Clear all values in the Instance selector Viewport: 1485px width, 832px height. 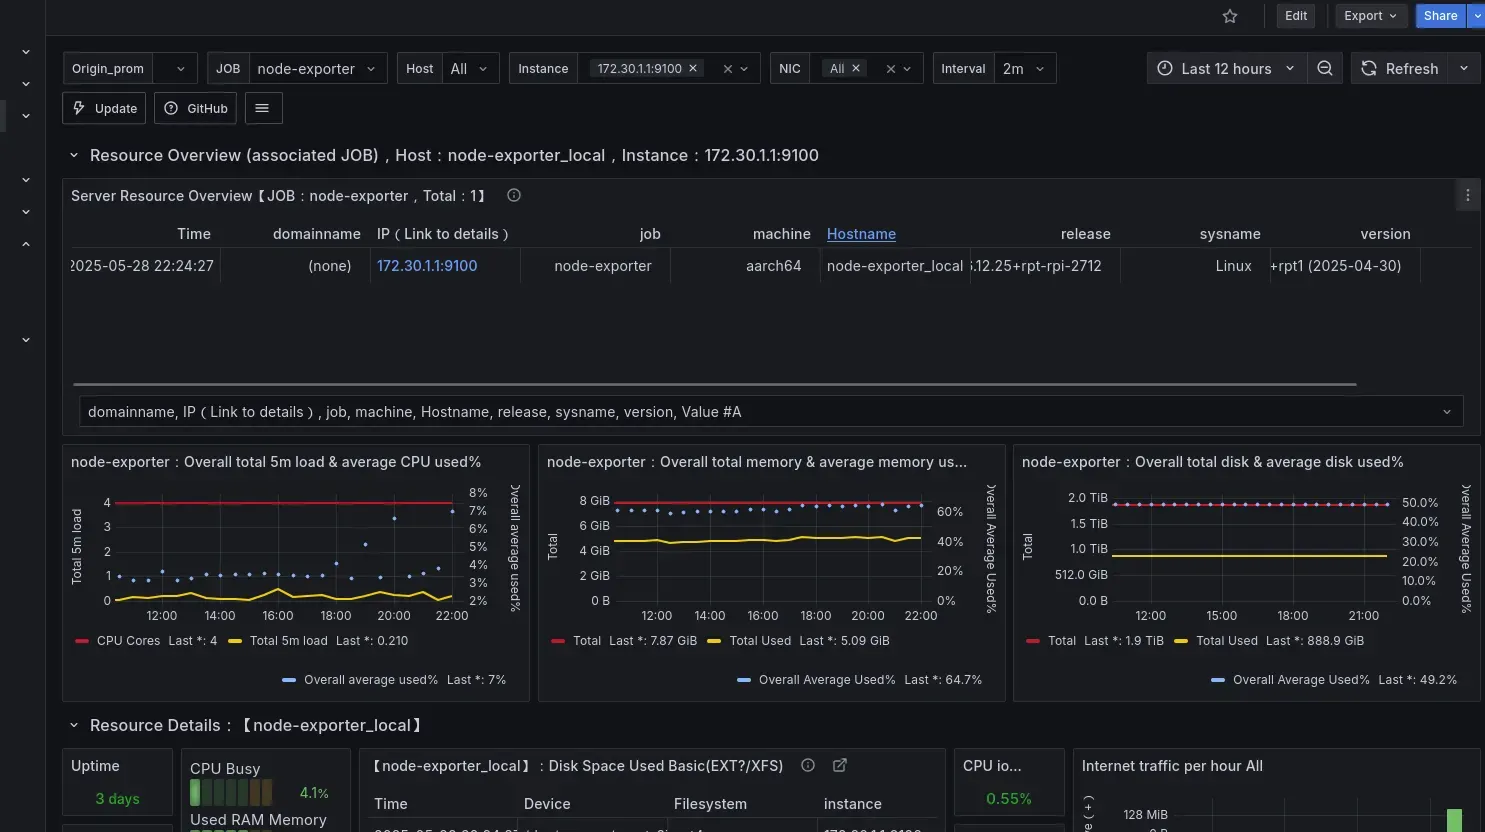728,69
